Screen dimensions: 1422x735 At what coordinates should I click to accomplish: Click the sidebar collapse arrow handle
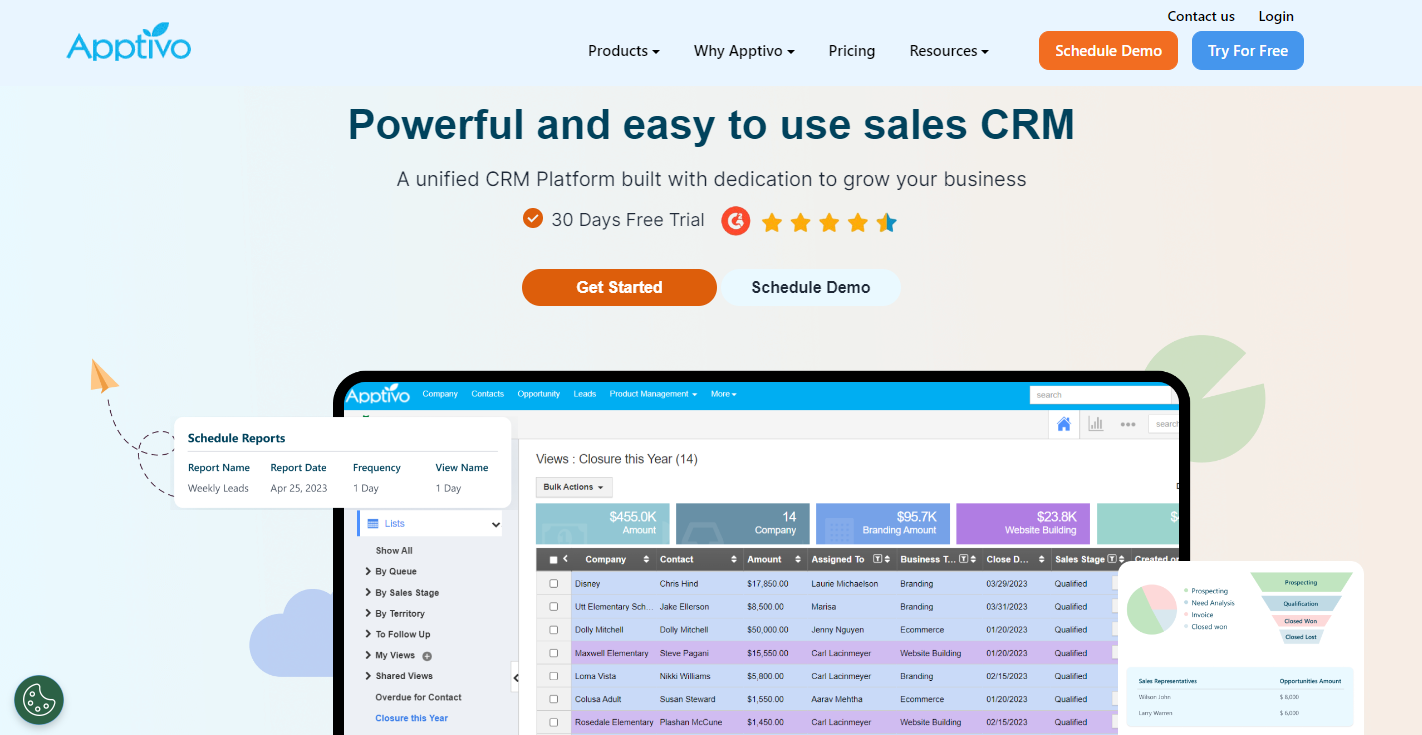(x=515, y=677)
